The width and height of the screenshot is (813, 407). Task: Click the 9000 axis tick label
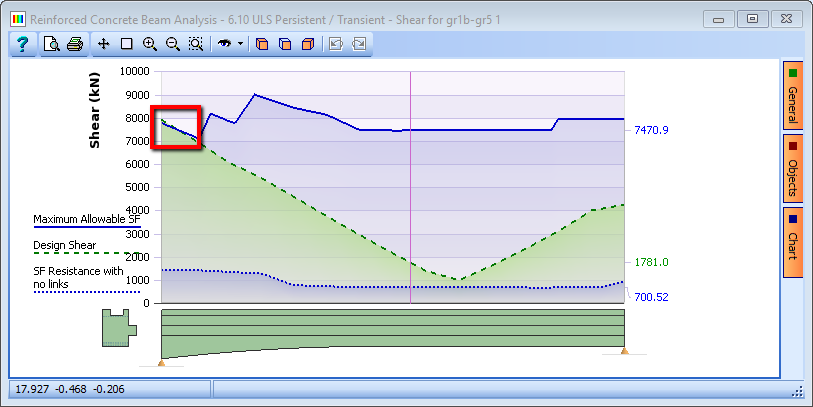[137, 95]
